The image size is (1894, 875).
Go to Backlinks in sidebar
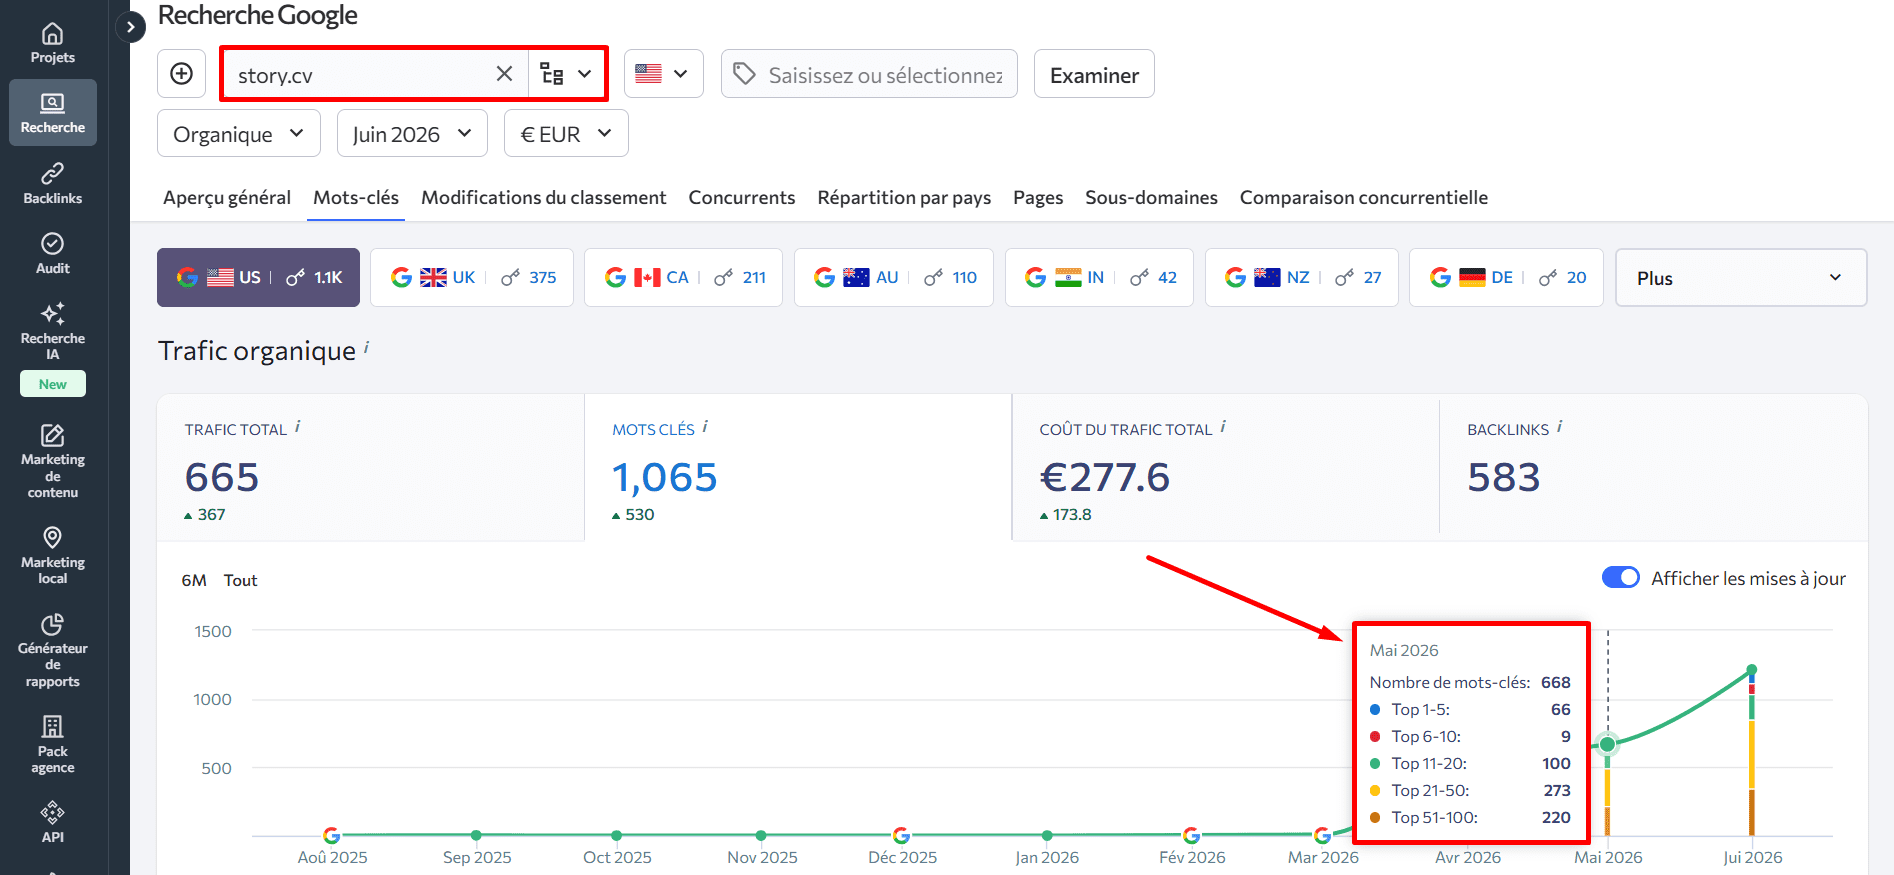click(53, 184)
